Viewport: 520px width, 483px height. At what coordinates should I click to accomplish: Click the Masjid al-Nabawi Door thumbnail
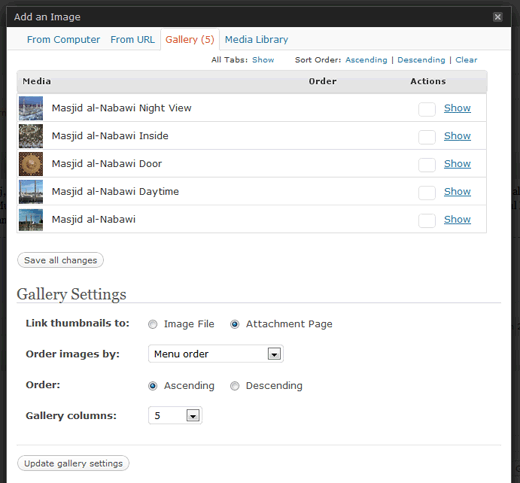(31, 164)
